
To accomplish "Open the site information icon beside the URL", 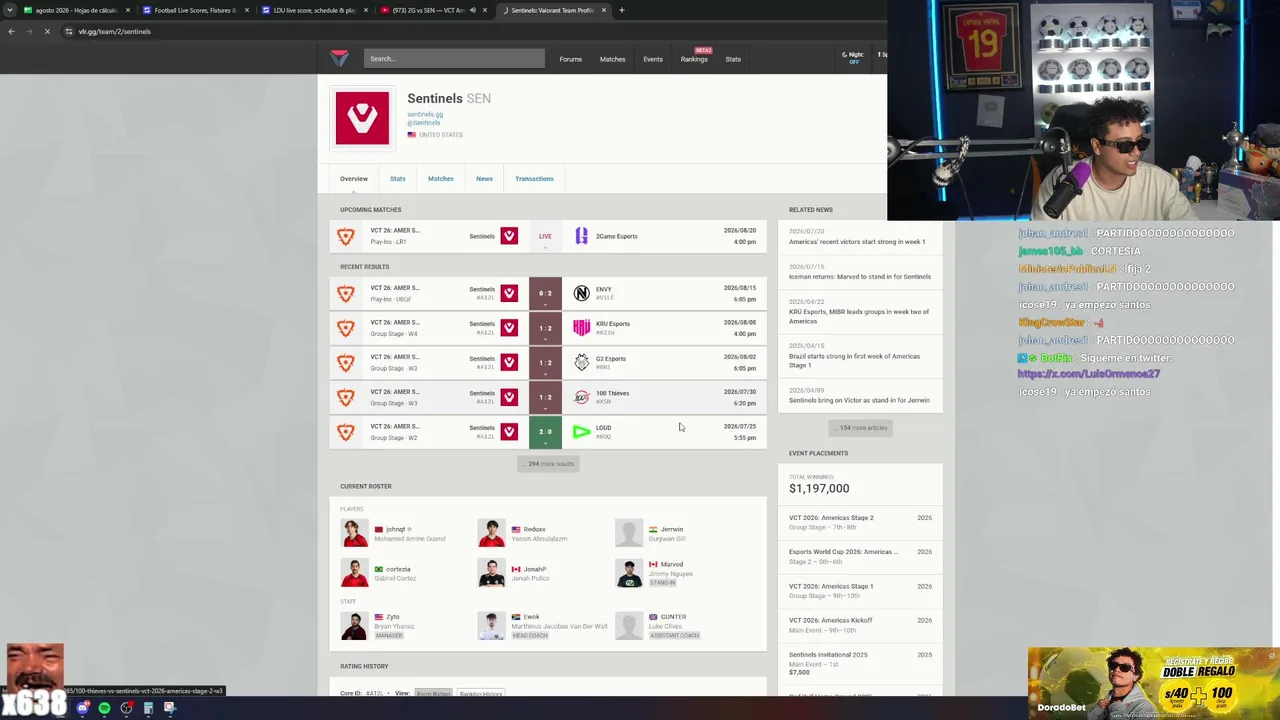I will point(68,31).
